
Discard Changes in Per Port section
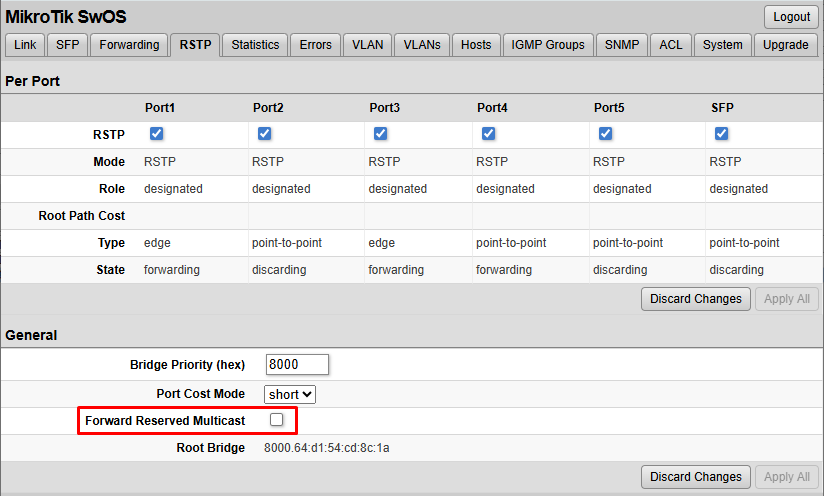click(696, 299)
